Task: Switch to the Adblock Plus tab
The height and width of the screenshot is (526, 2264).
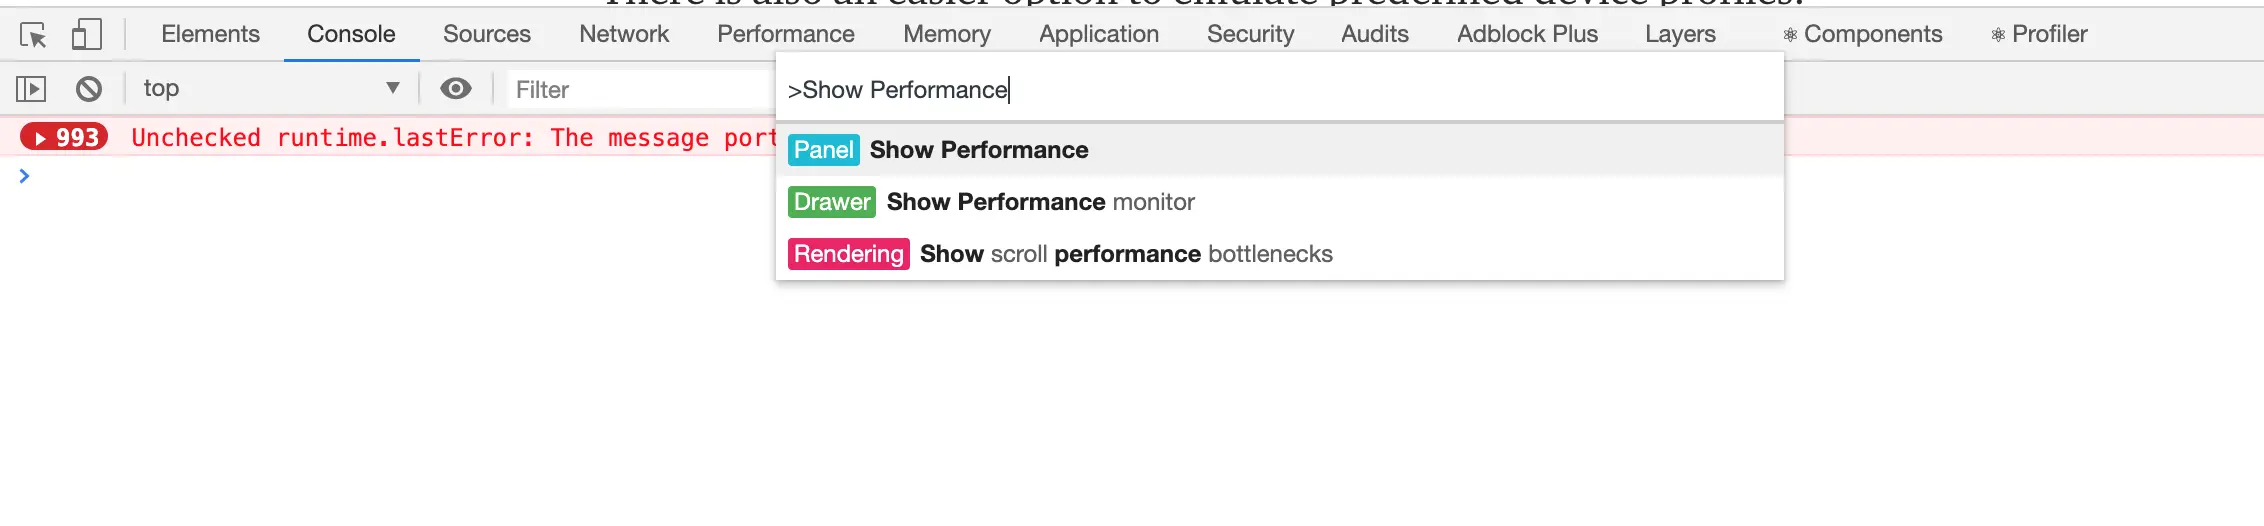Action: point(1527,34)
